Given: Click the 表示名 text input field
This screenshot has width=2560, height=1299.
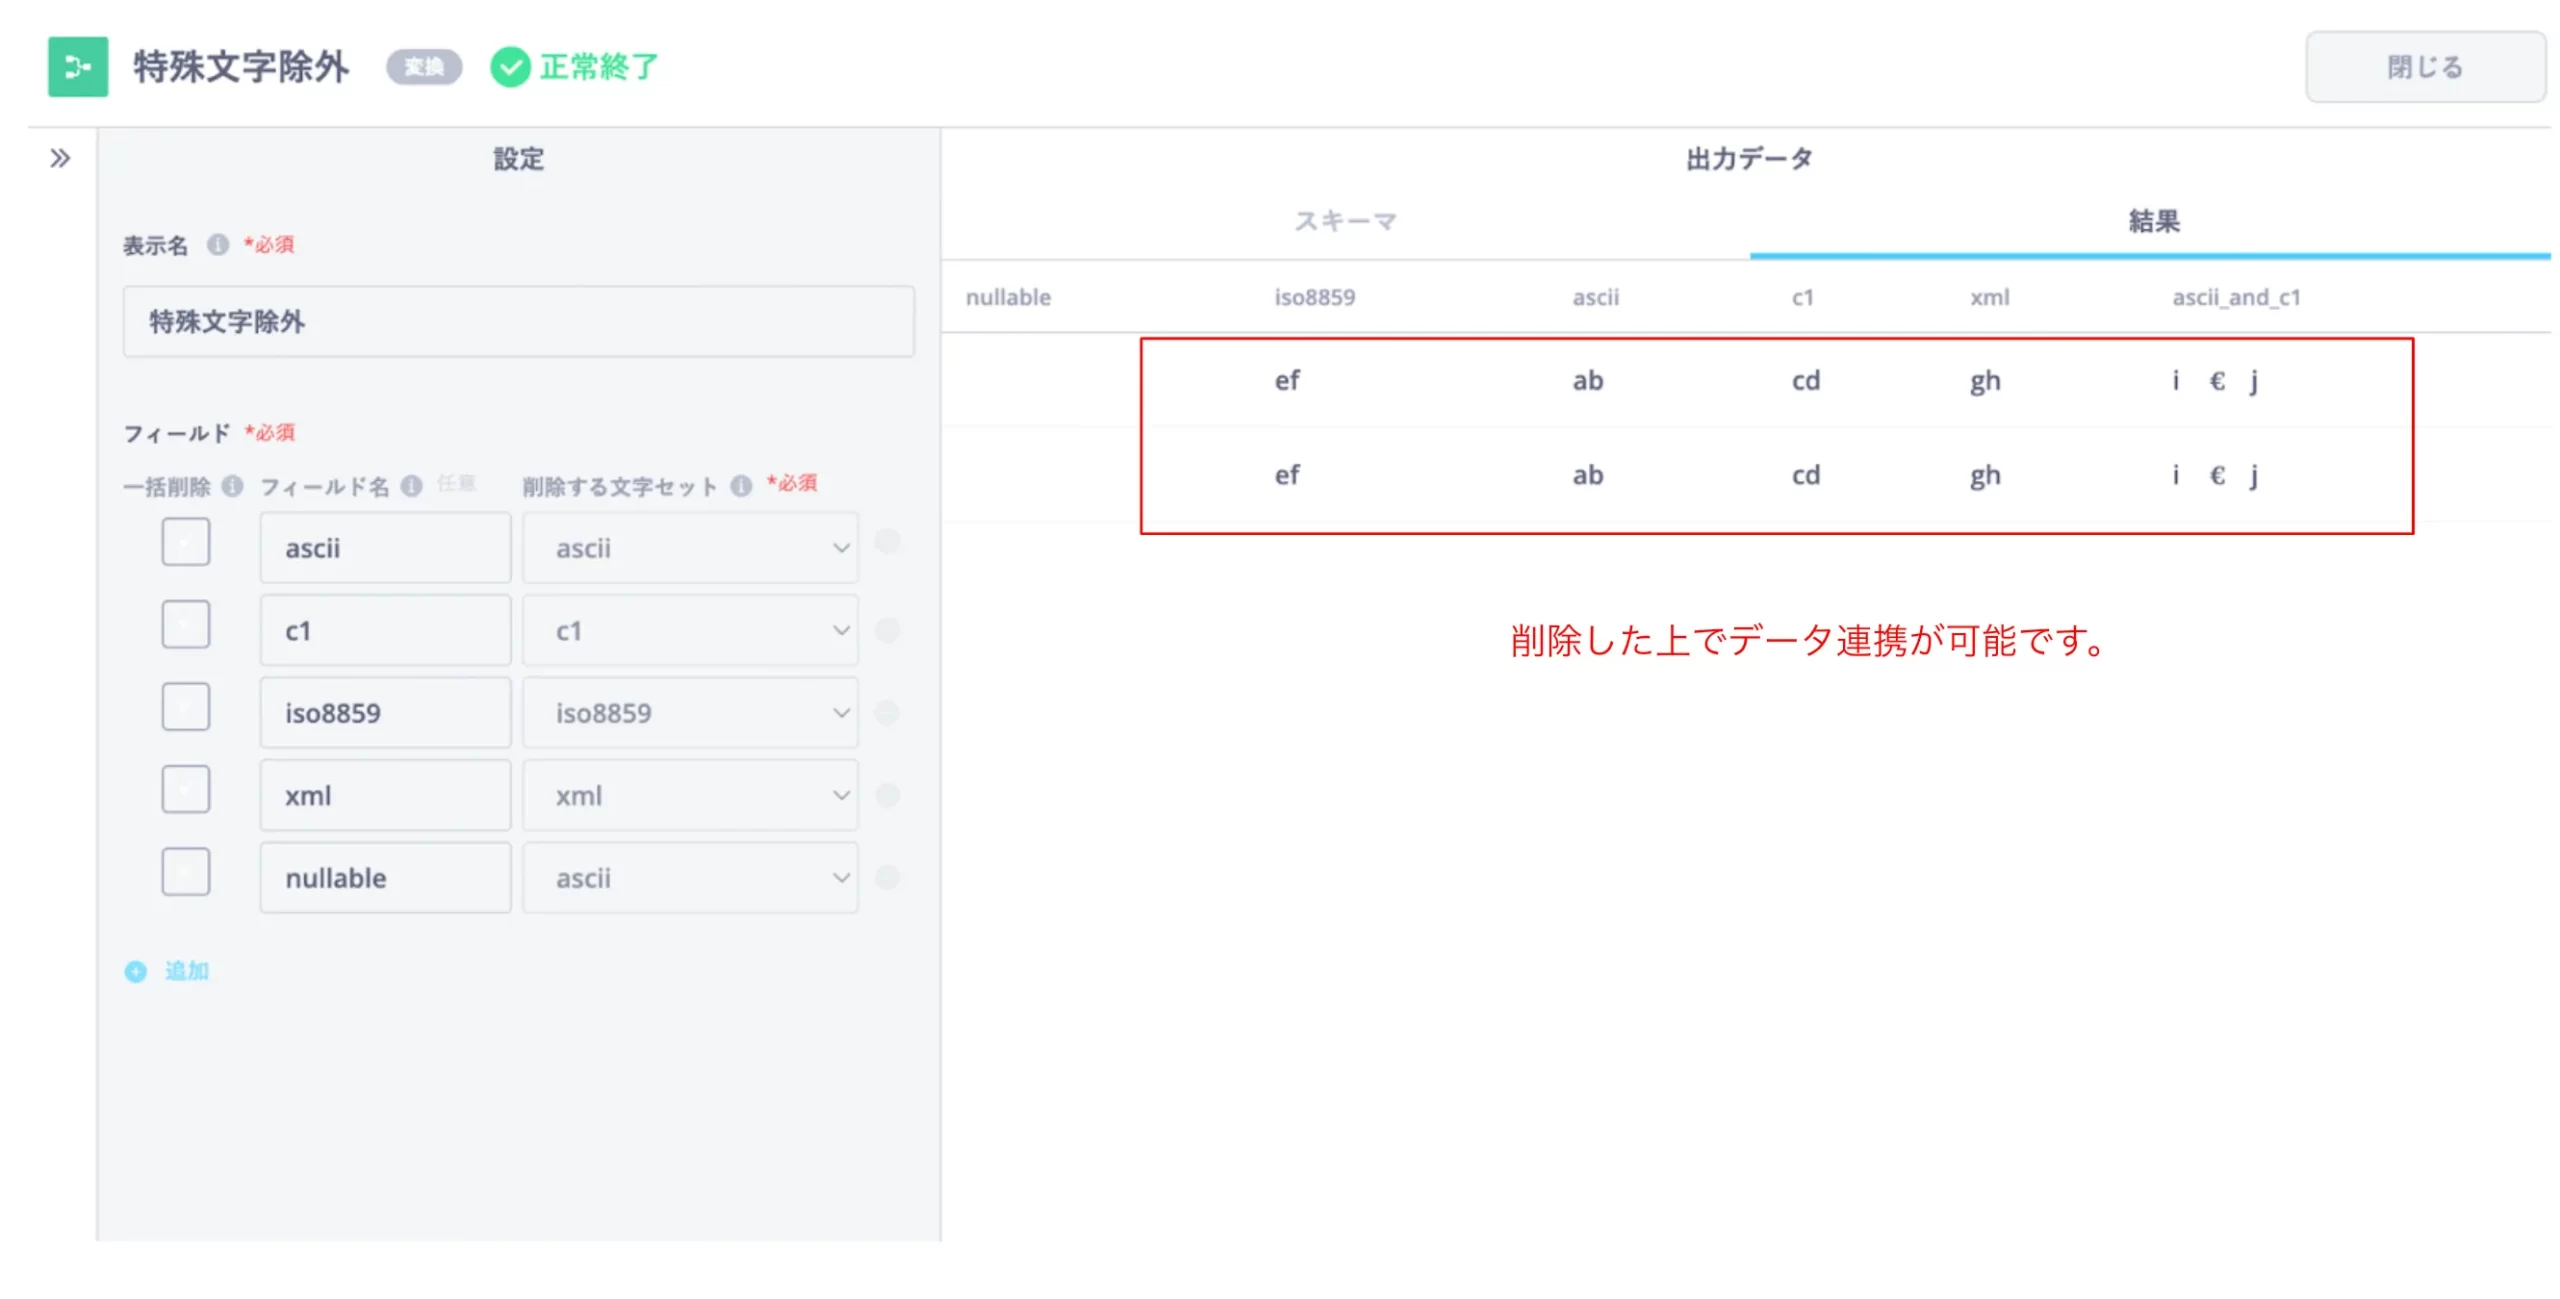Looking at the screenshot, I should (517, 321).
